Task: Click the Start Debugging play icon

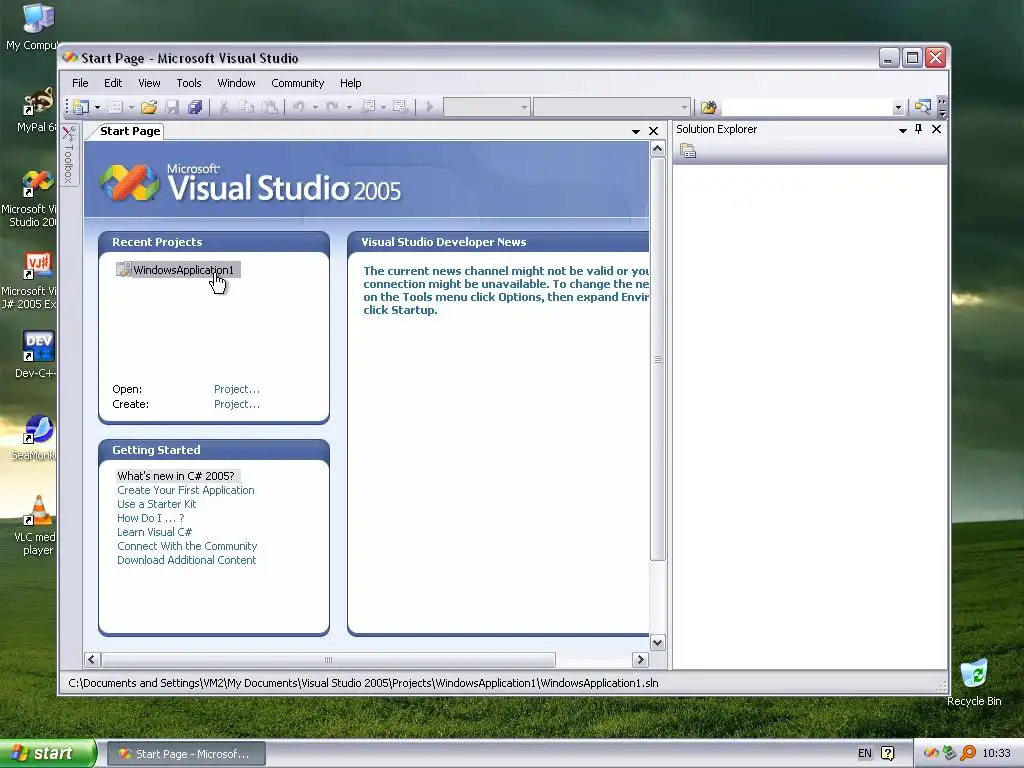Action: [x=429, y=106]
